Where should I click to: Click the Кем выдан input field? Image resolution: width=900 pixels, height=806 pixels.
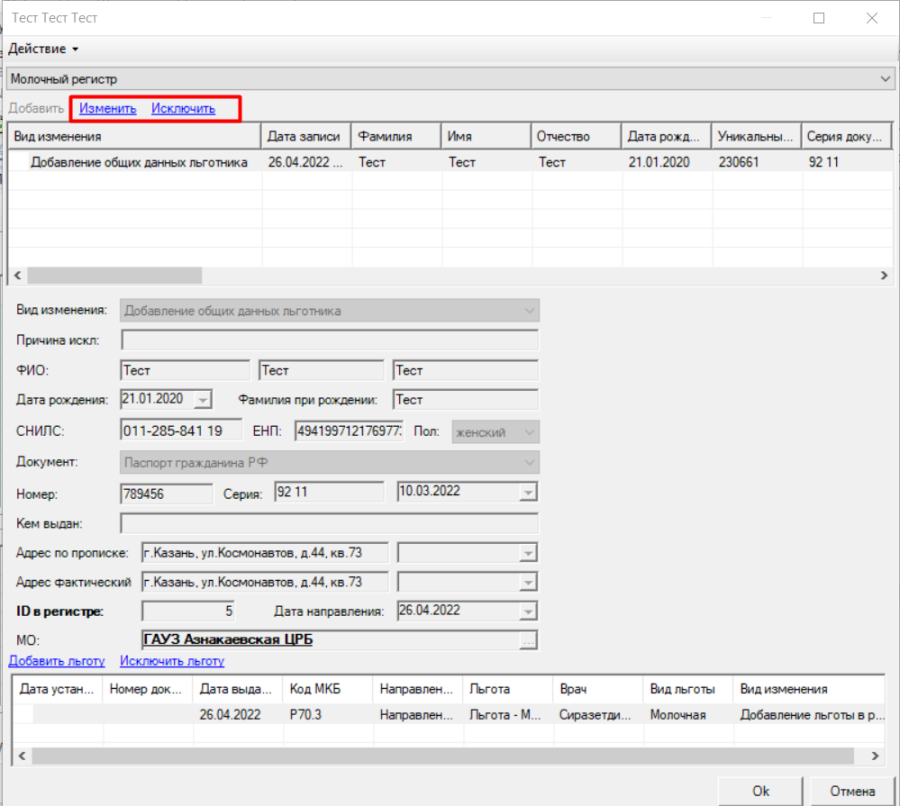point(329,524)
